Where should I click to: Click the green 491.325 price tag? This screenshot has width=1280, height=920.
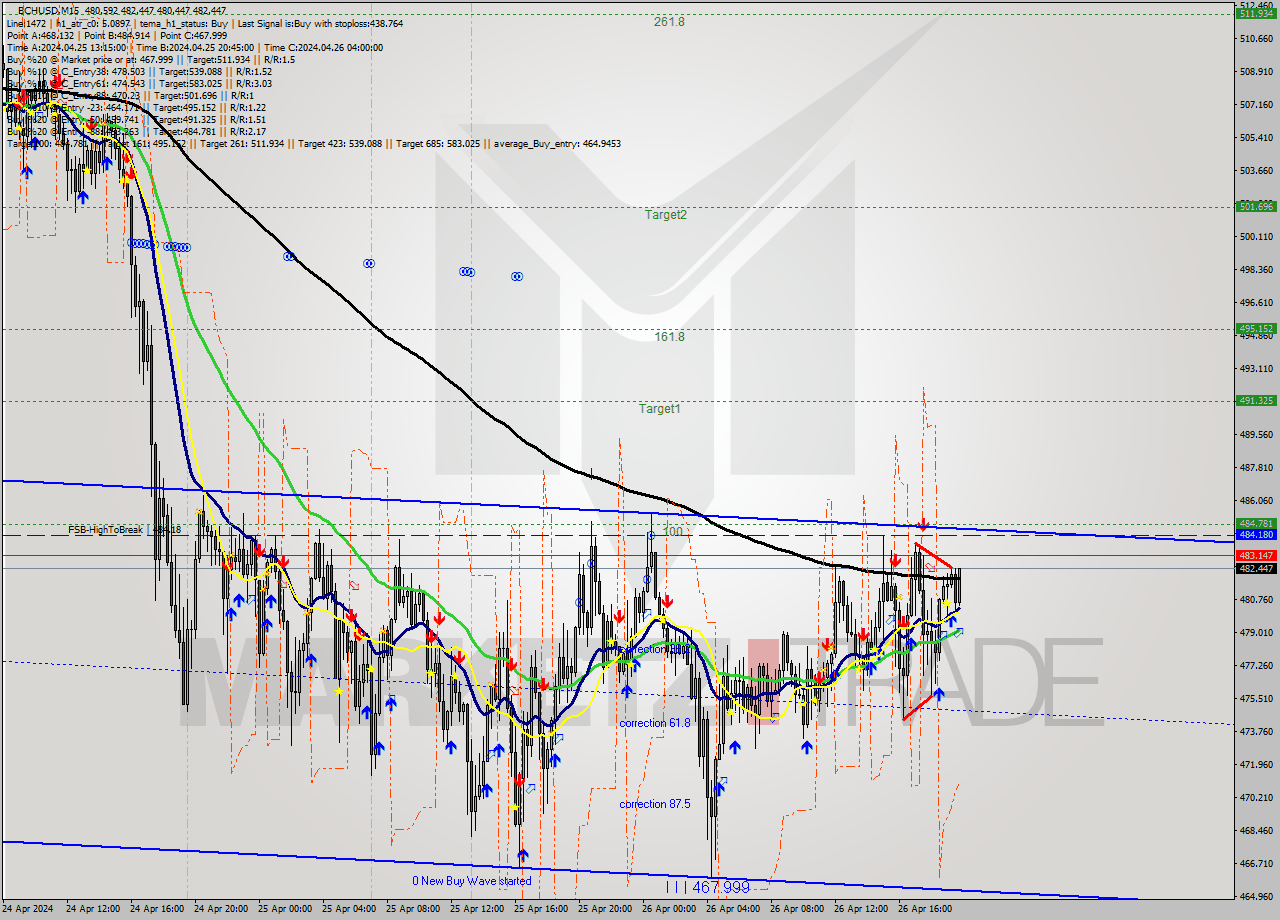pyautogui.click(x=1256, y=400)
